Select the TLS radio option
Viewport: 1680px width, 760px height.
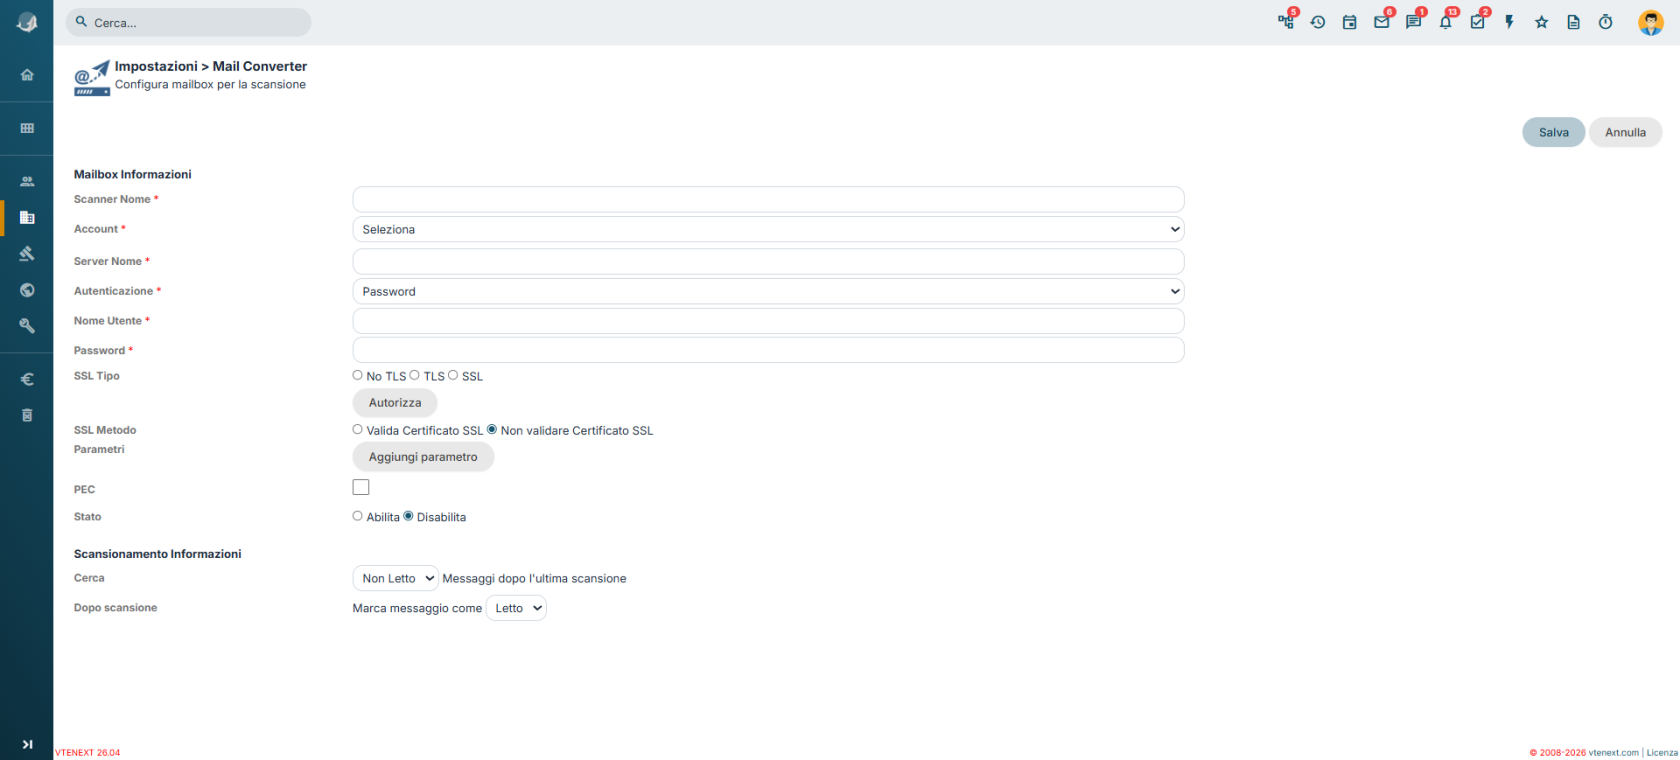point(414,375)
